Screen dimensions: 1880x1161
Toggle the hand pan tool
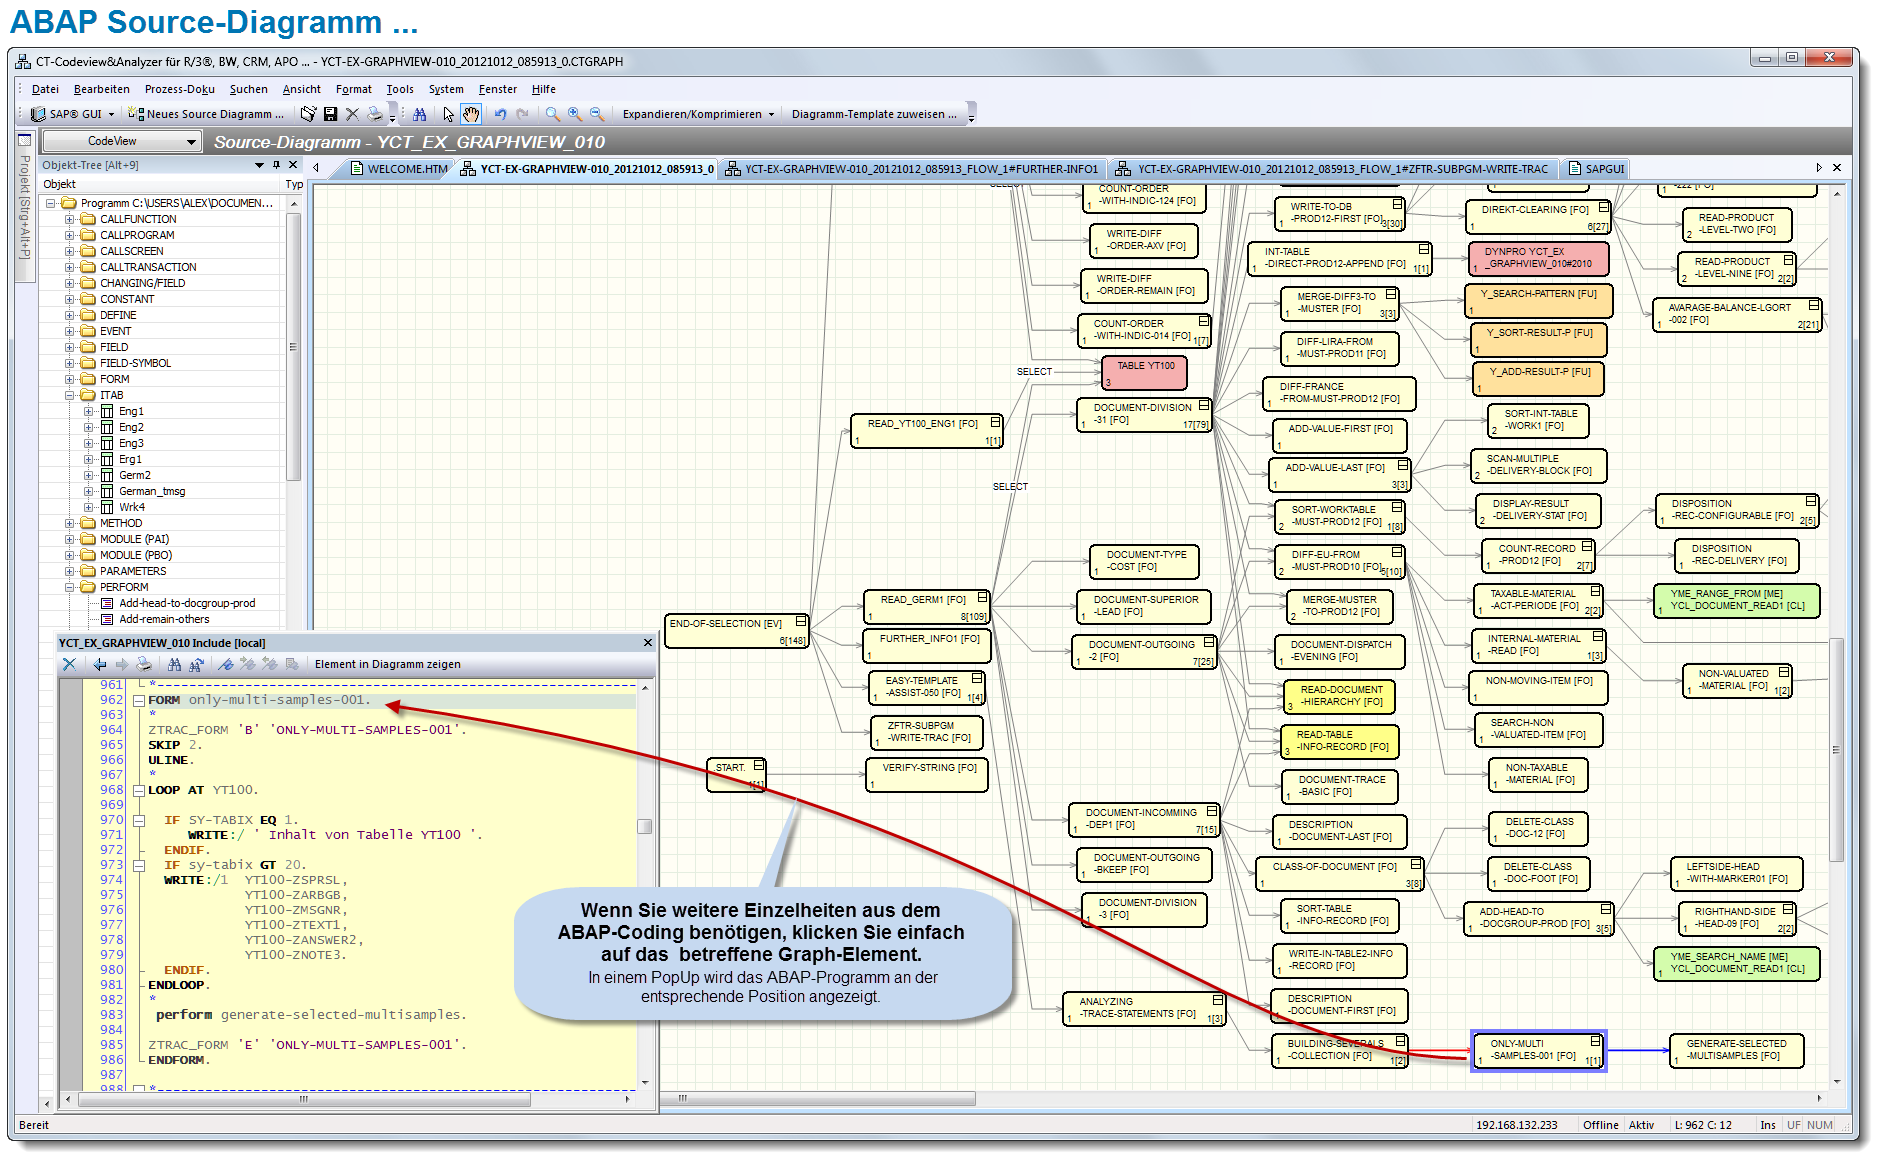click(x=470, y=114)
